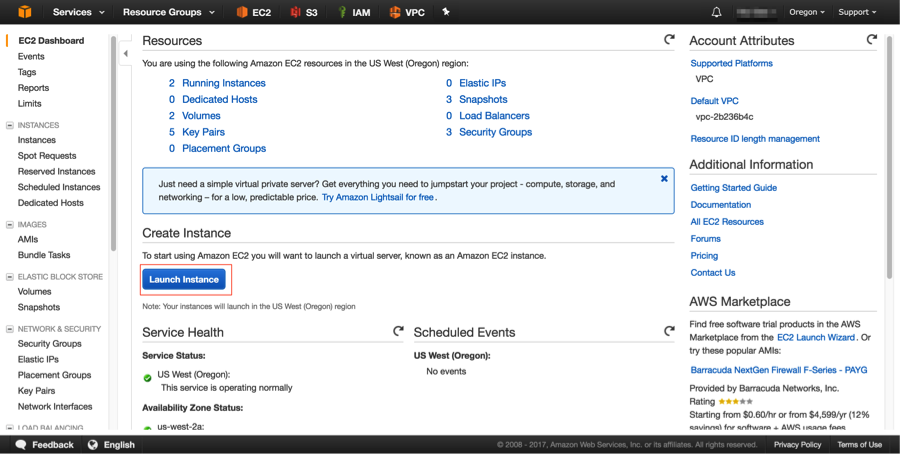Viewport: 900px width, 454px height.
Task: Refresh the Resources panel
Action: [x=669, y=40]
